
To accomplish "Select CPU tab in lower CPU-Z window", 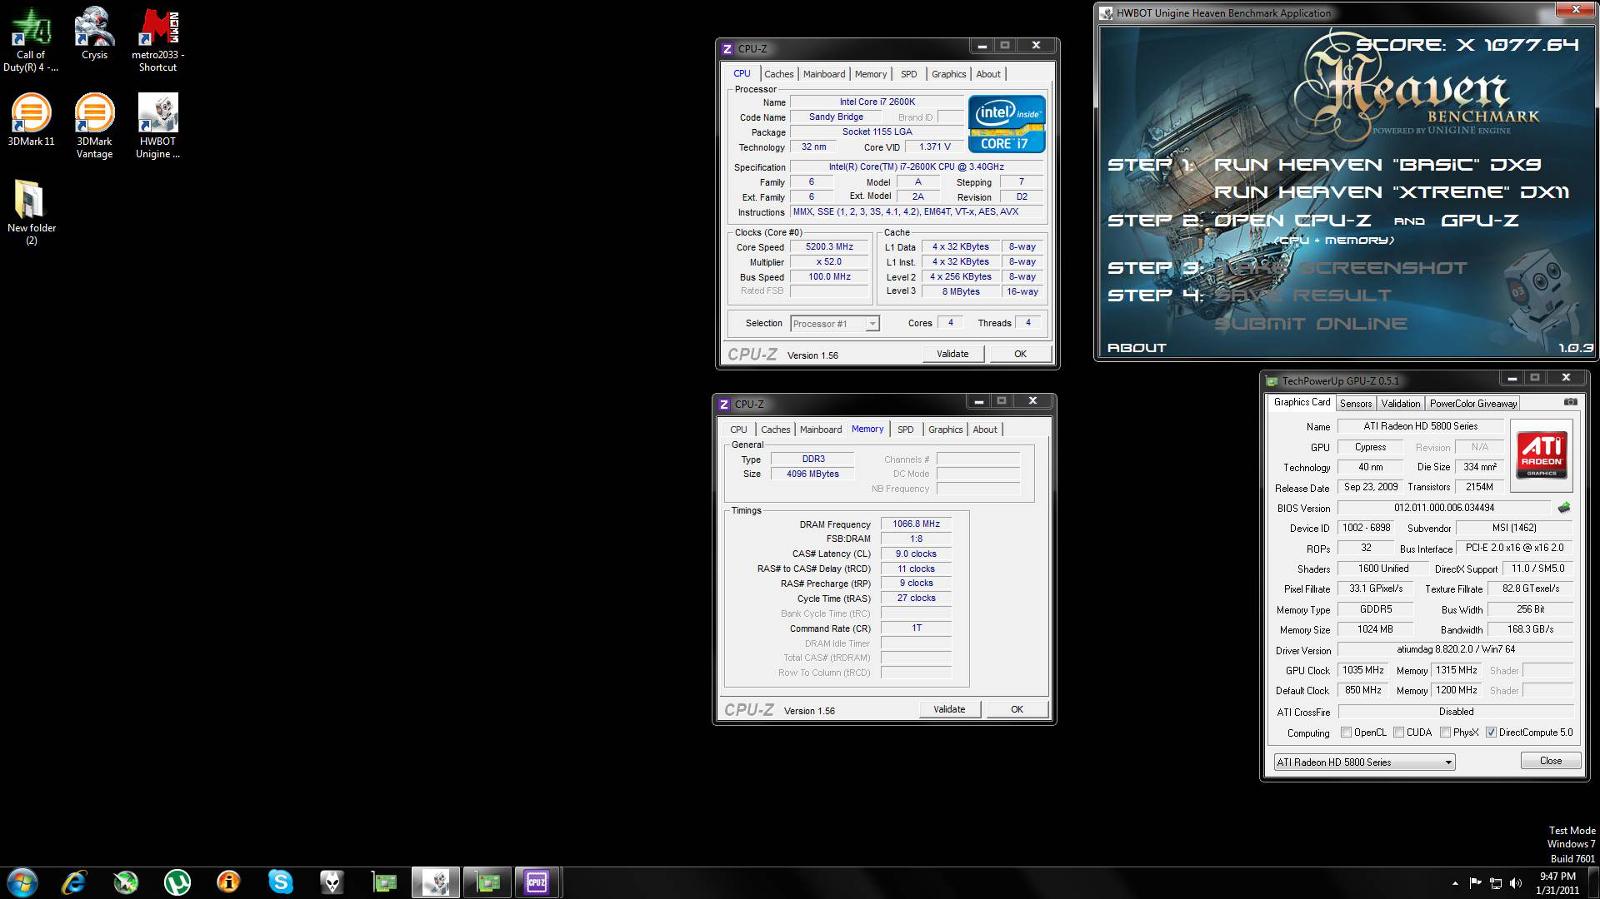I will 739,430.
